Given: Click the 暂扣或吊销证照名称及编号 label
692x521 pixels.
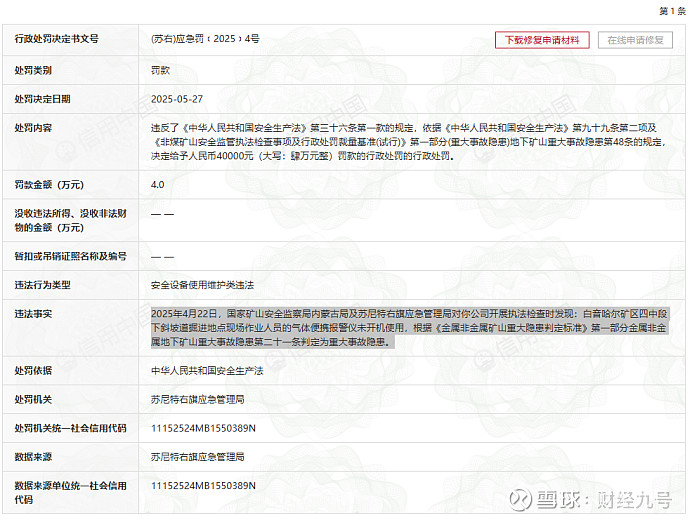Looking at the screenshot, I should tap(71, 256).
